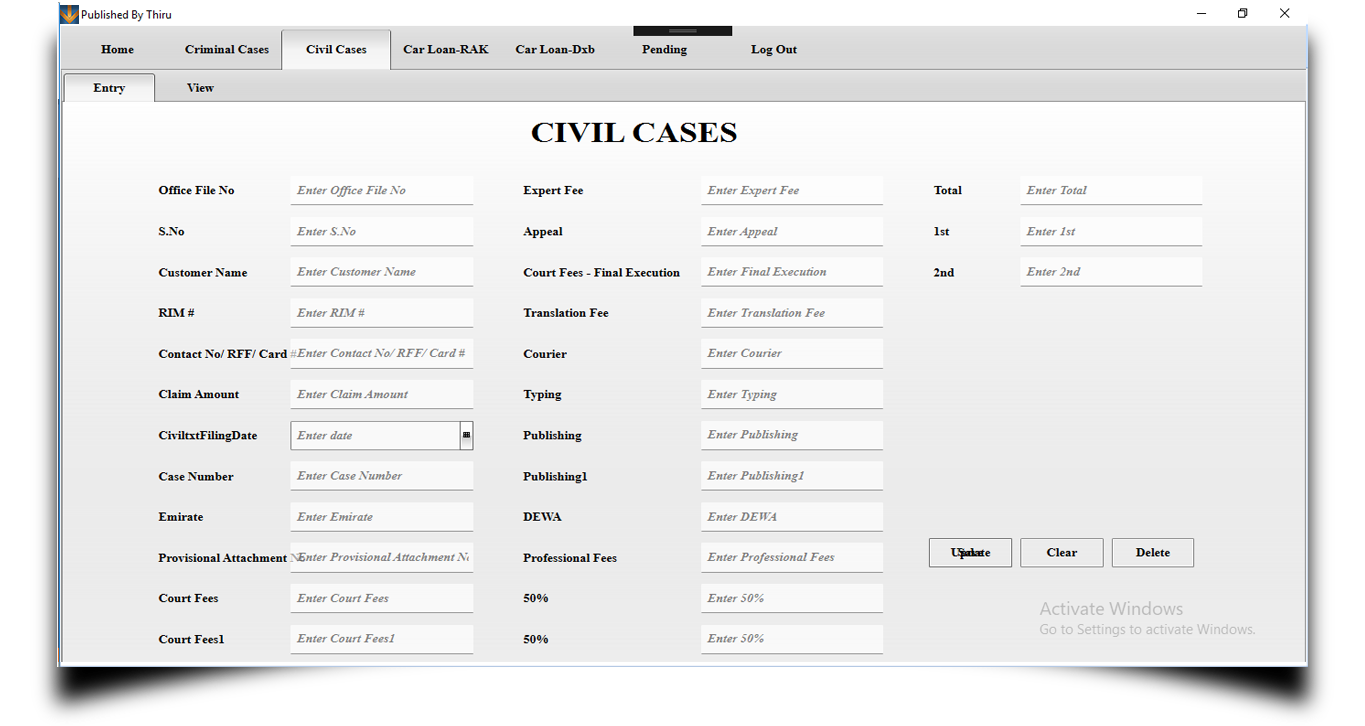Click the S.No input field
The height and width of the screenshot is (726, 1365).
pos(382,231)
